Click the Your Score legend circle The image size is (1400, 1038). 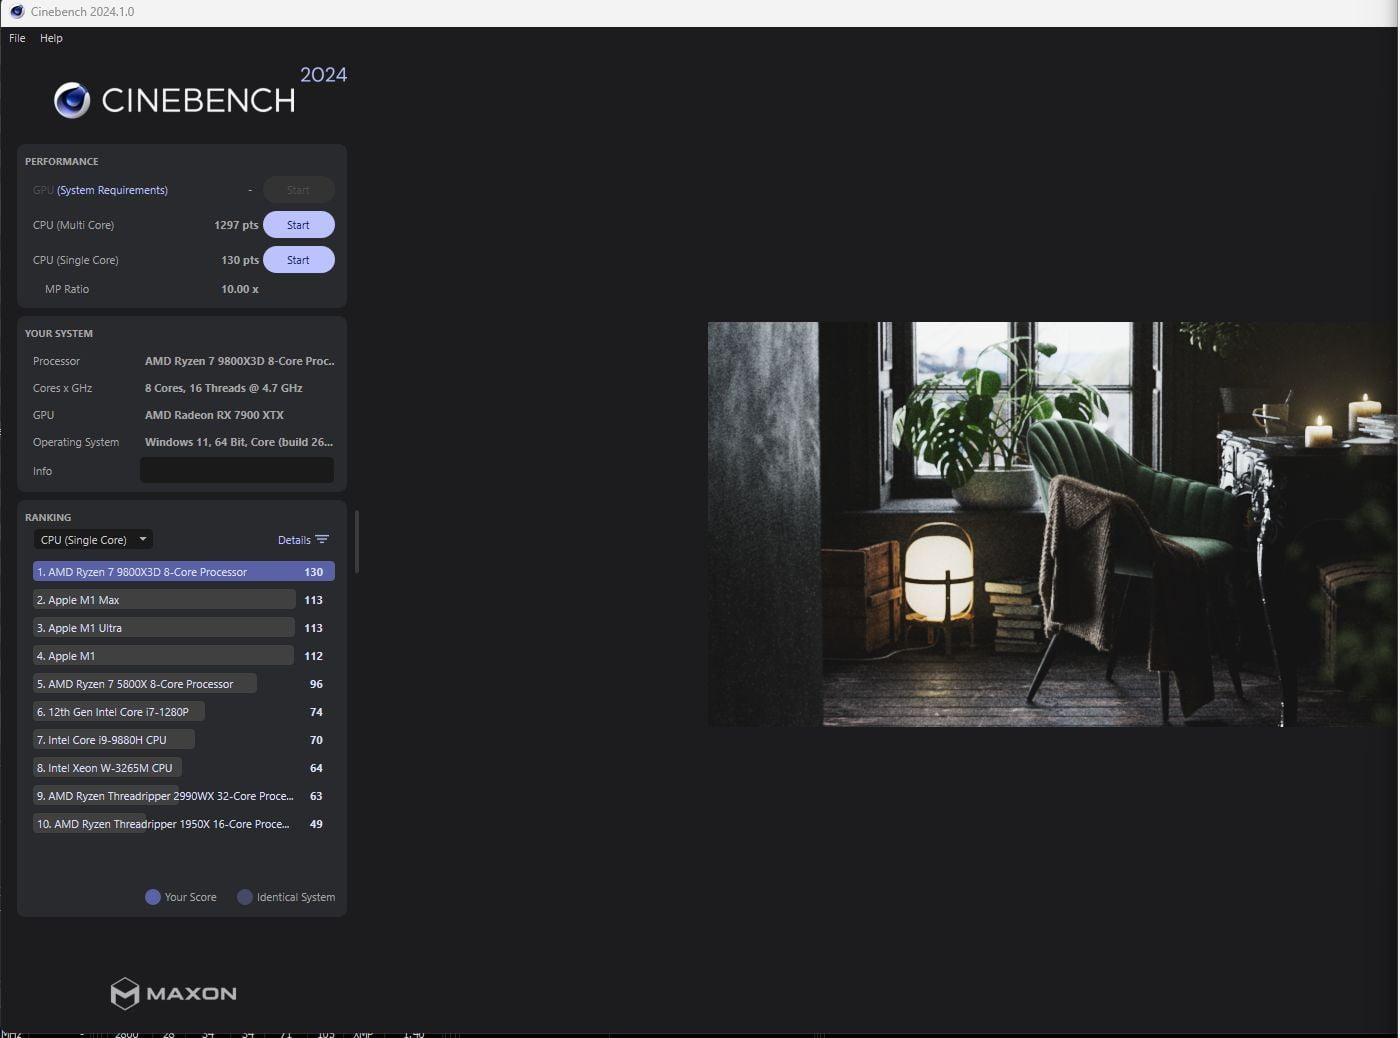coord(153,897)
